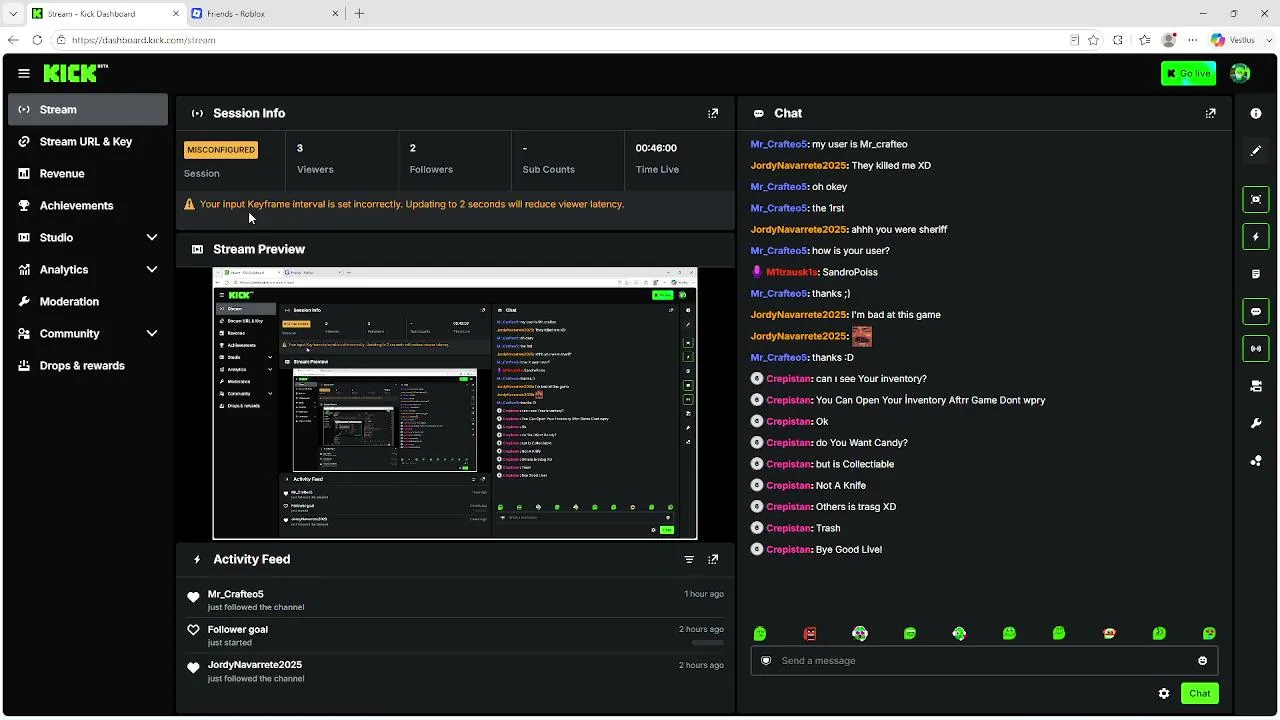Open the wrench tools icon in right toolbar

[x=1256, y=423]
